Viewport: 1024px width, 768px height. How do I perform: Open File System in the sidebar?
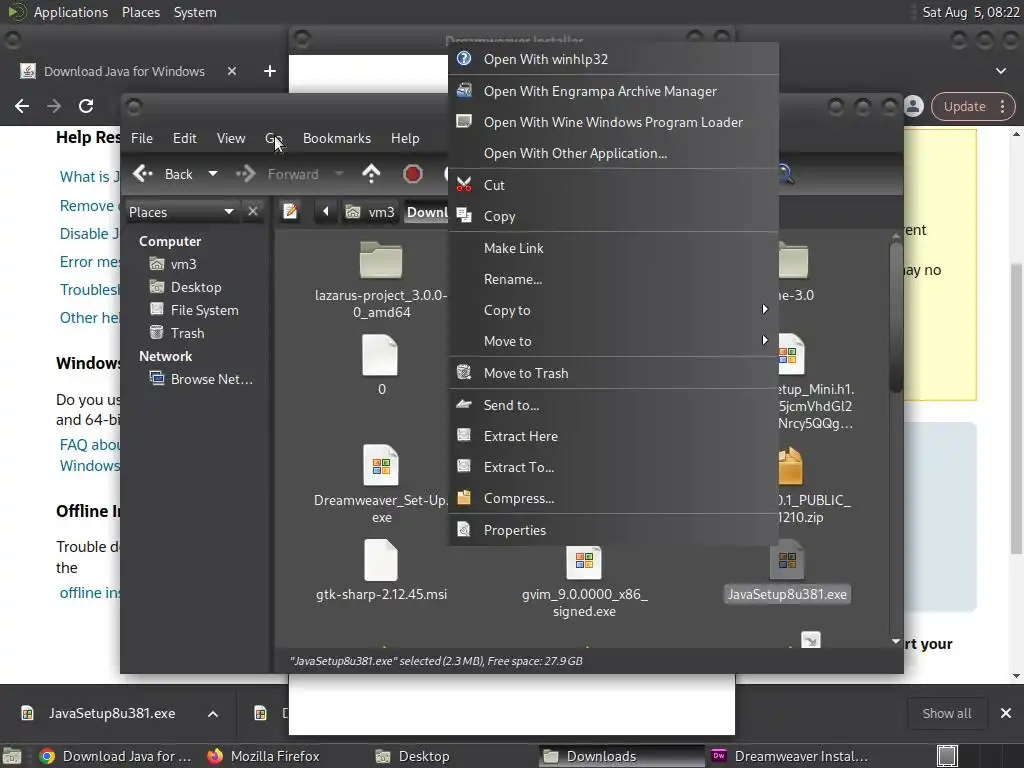(194, 310)
